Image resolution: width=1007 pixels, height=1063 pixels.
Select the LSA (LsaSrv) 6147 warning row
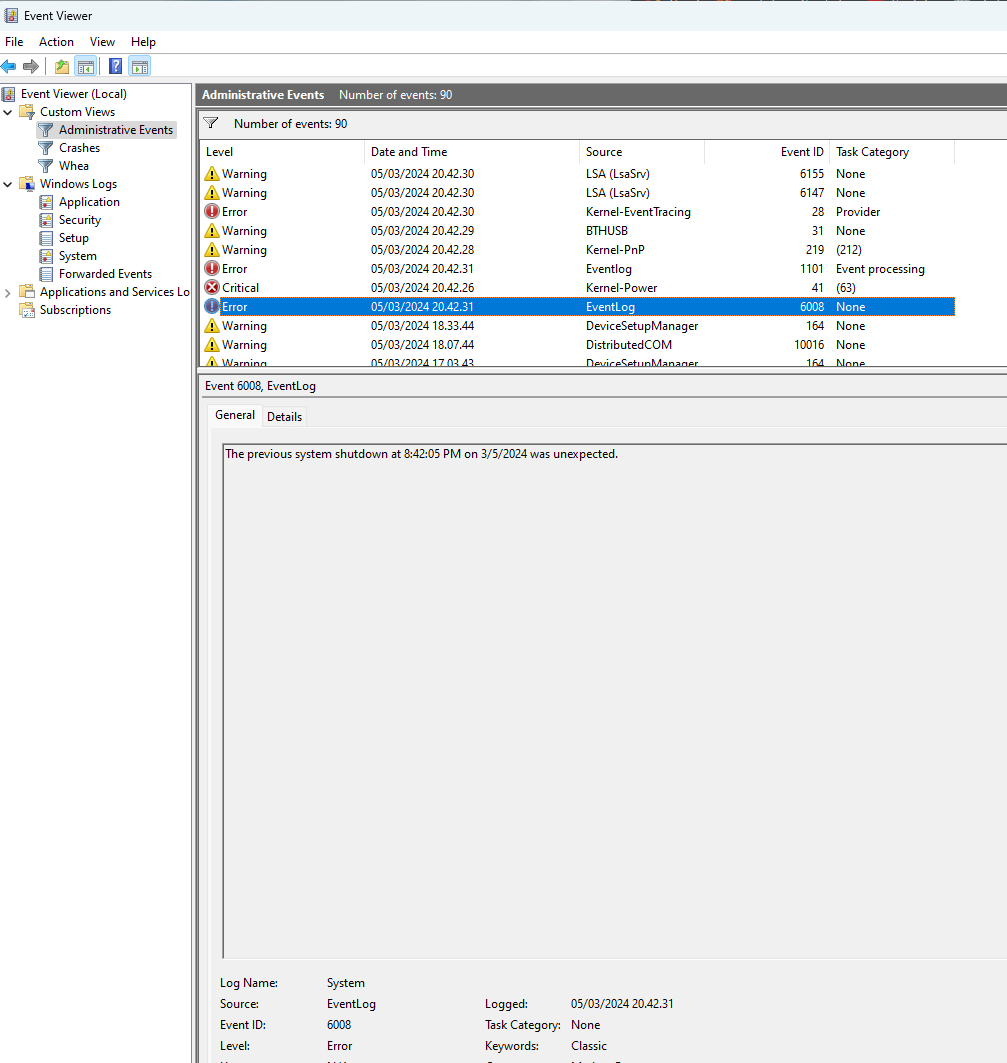[578, 193]
